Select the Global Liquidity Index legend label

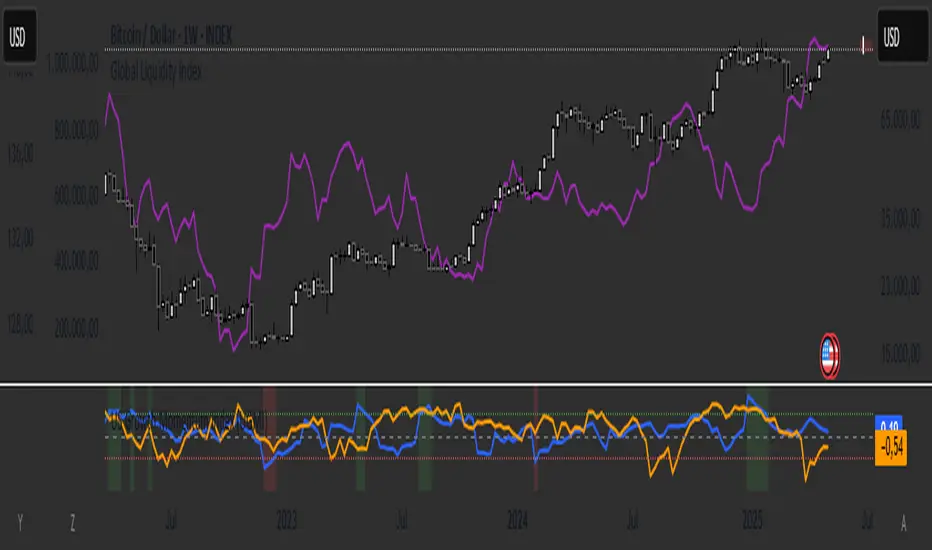[x=156, y=72]
